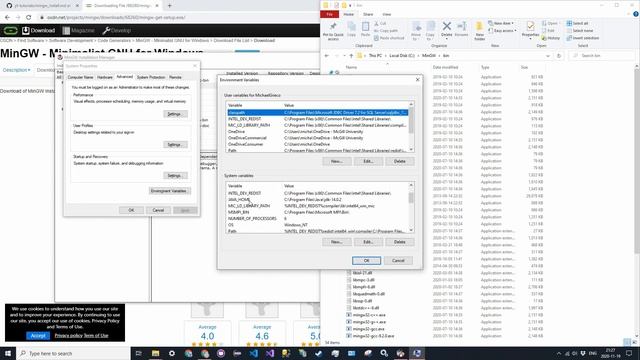
Task: Click Paste shortcut in the Clipboard group
Action: [389, 38]
